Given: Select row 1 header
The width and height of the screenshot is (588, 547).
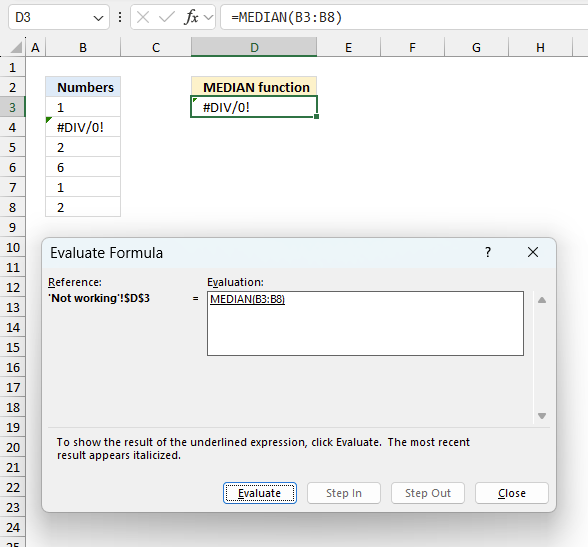Looking at the screenshot, I should (12, 67).
